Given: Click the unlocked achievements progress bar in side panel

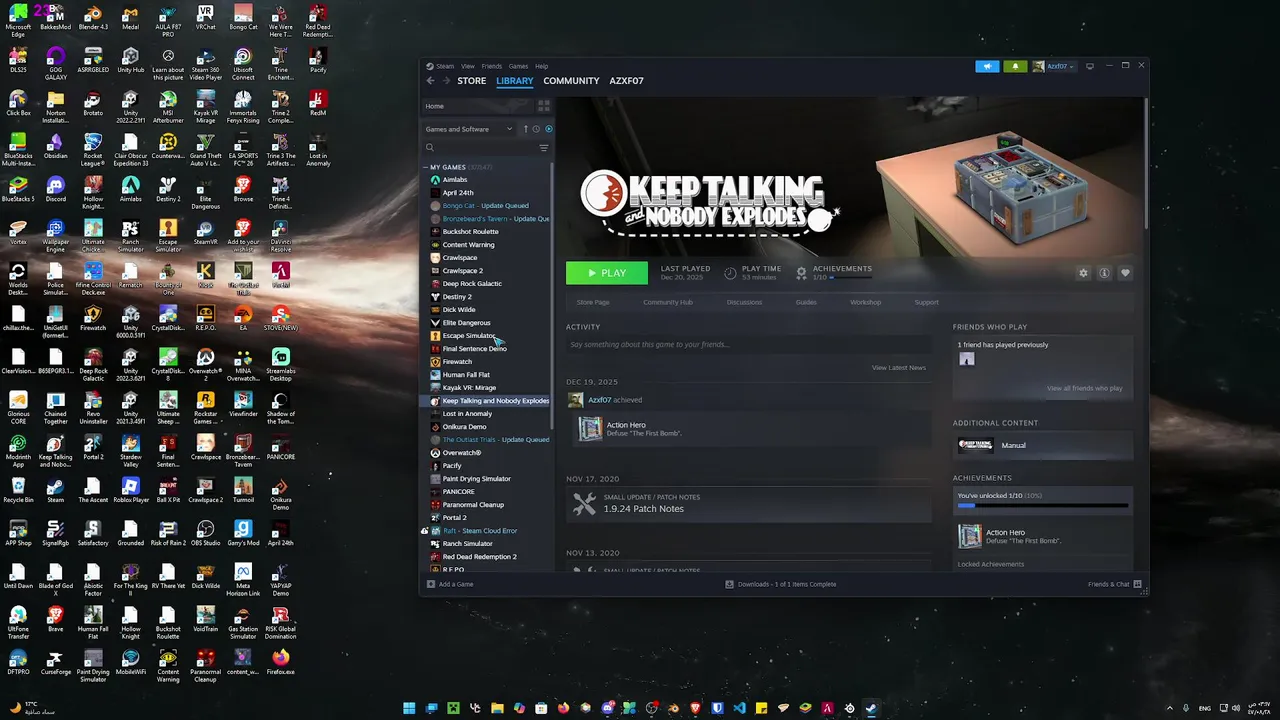Looking at the screenshot, I should 1042,506.
